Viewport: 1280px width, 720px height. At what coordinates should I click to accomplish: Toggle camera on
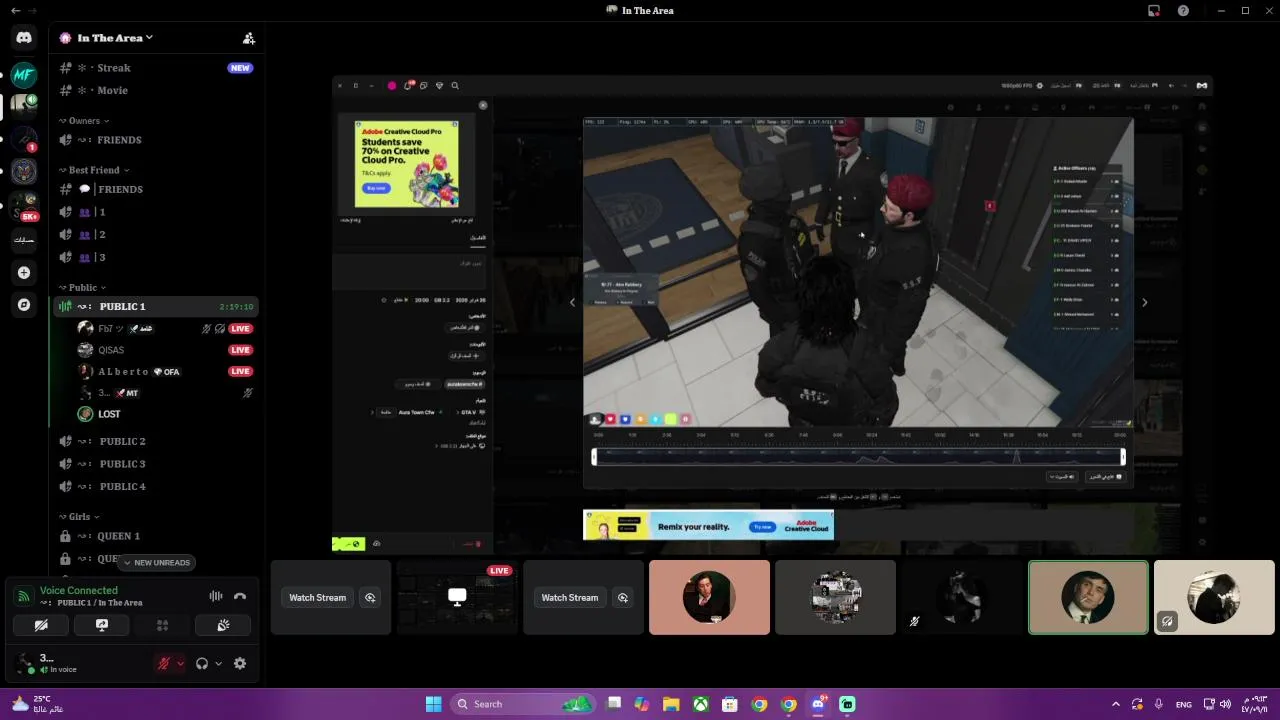(41, 625)
